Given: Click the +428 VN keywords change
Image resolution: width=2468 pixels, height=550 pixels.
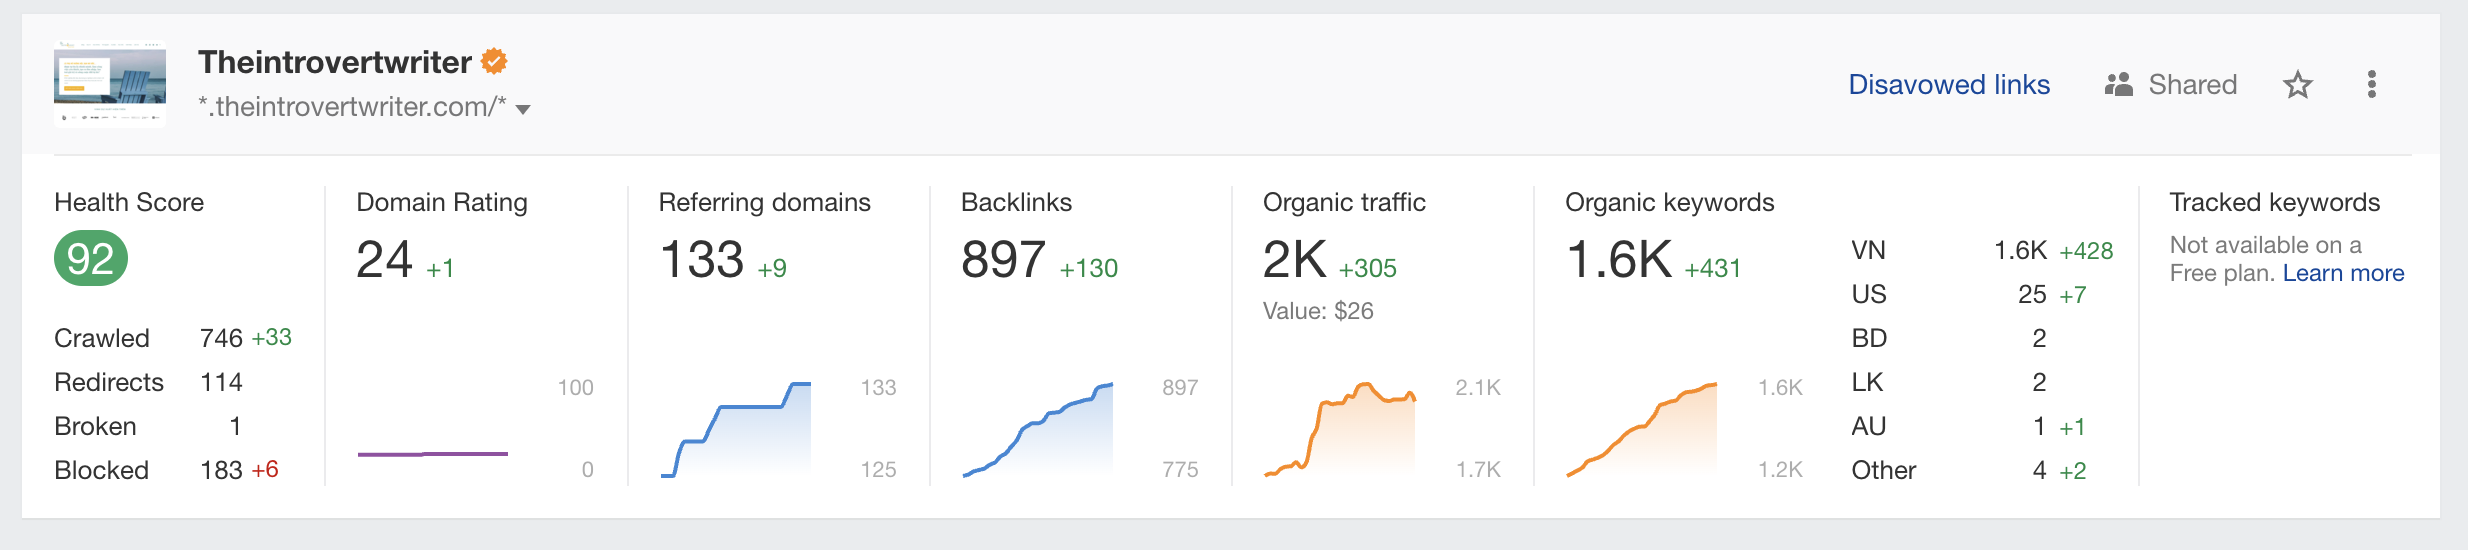Looking at the screenshot, I should click(2087, 251).
